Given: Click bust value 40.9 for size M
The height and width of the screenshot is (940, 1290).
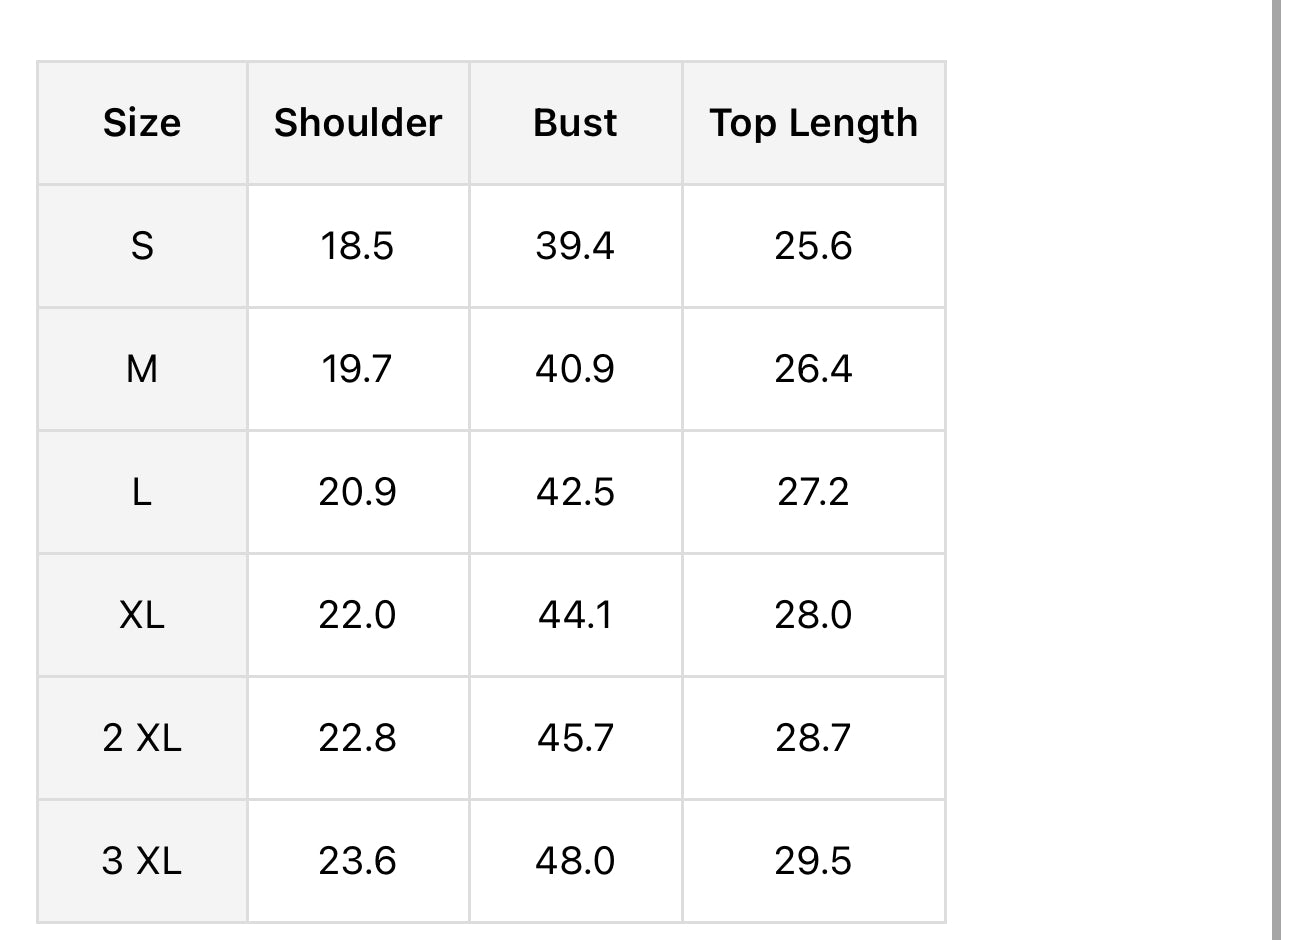Looking at the screenshot, I should (575, 369).
